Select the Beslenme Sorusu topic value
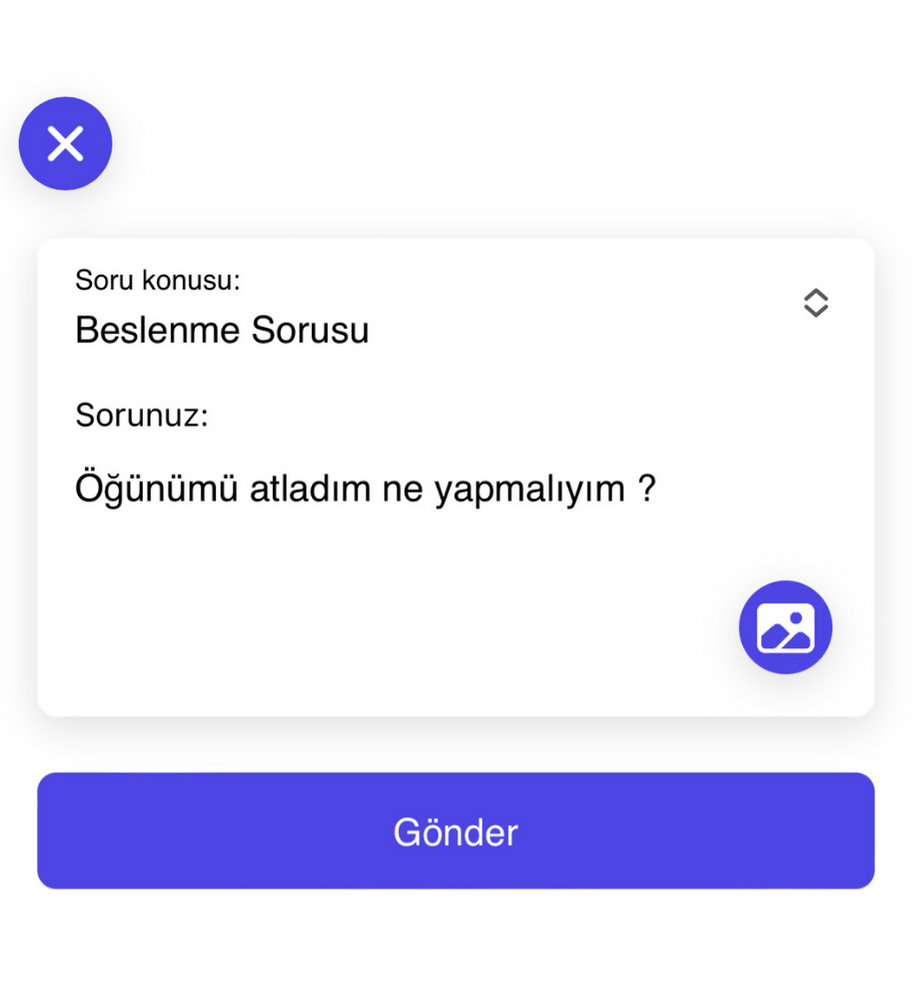Screen dimensions: 912x1000 pos(222,330)
